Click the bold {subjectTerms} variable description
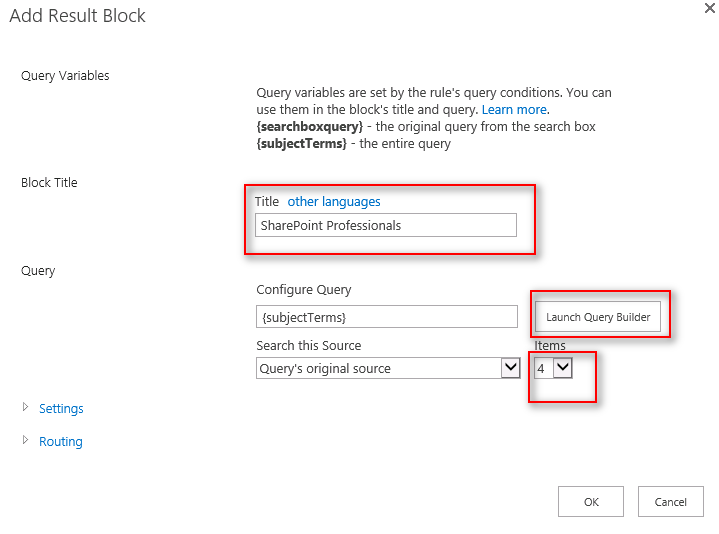 coord(301,144)
